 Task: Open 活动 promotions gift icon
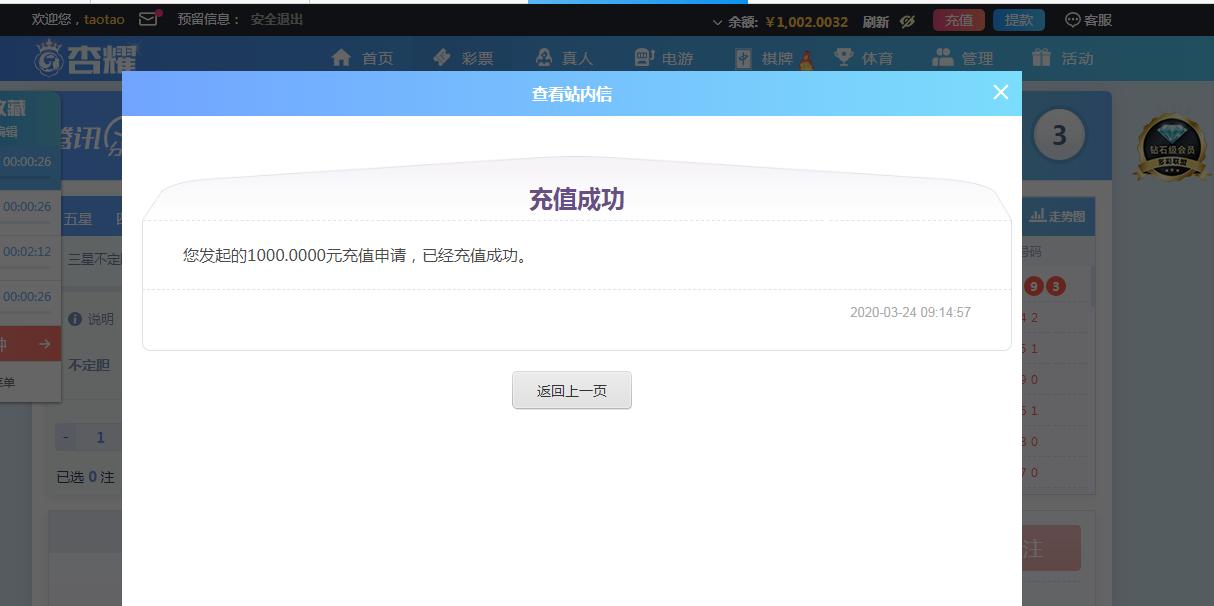[1041, 58]
